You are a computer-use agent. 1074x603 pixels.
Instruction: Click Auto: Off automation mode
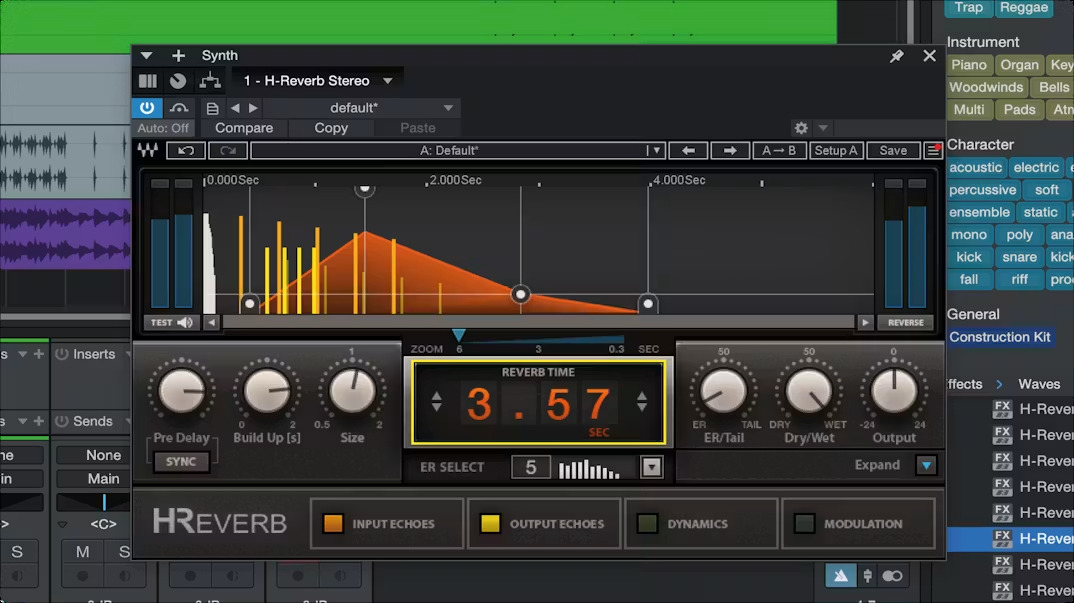(163, 128)
